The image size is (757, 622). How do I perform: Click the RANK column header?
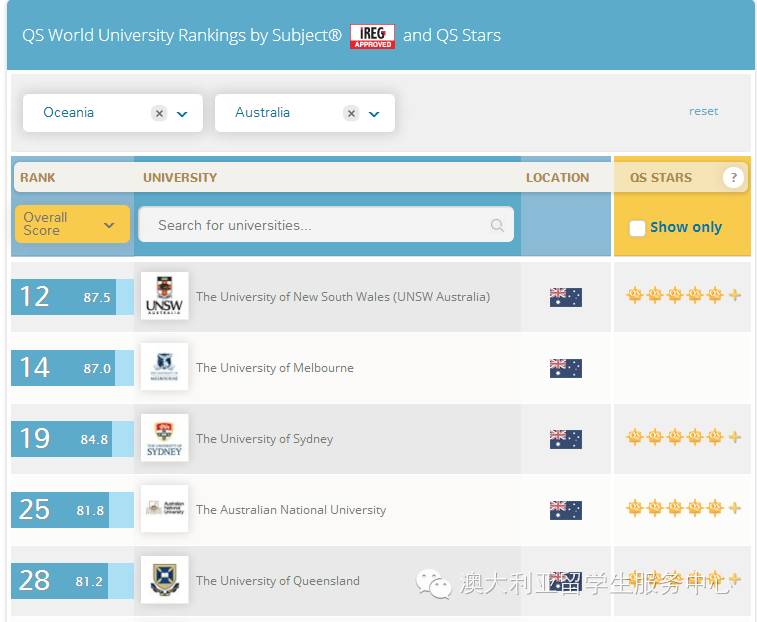[x=38, y=178]
